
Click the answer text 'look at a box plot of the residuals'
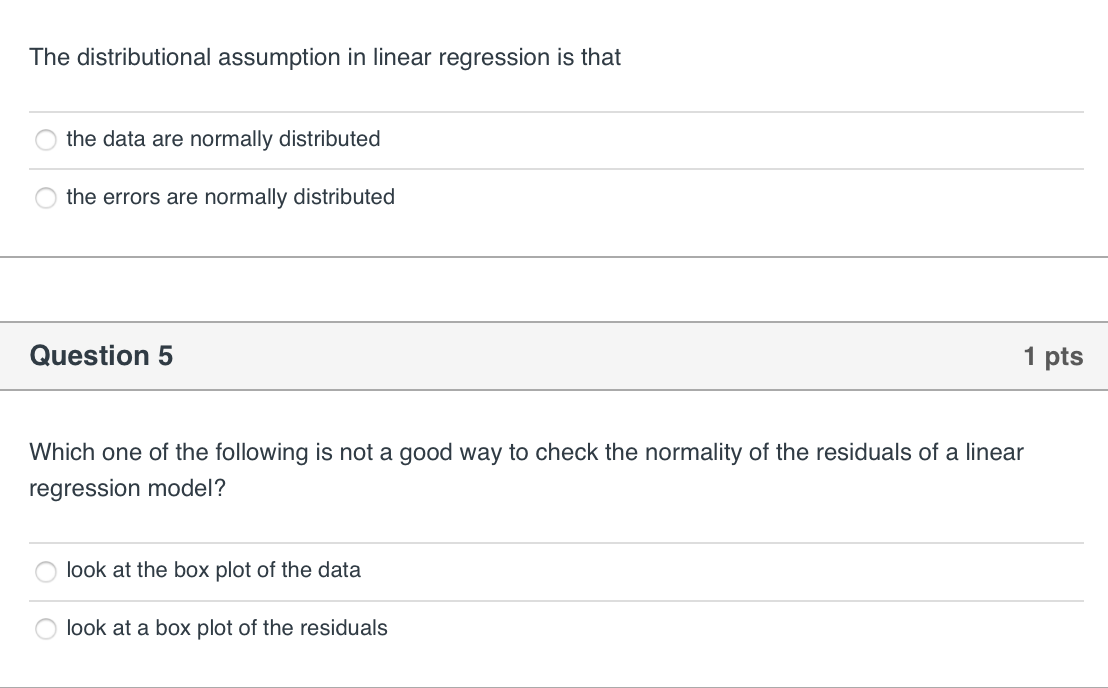tap(227, 628)
